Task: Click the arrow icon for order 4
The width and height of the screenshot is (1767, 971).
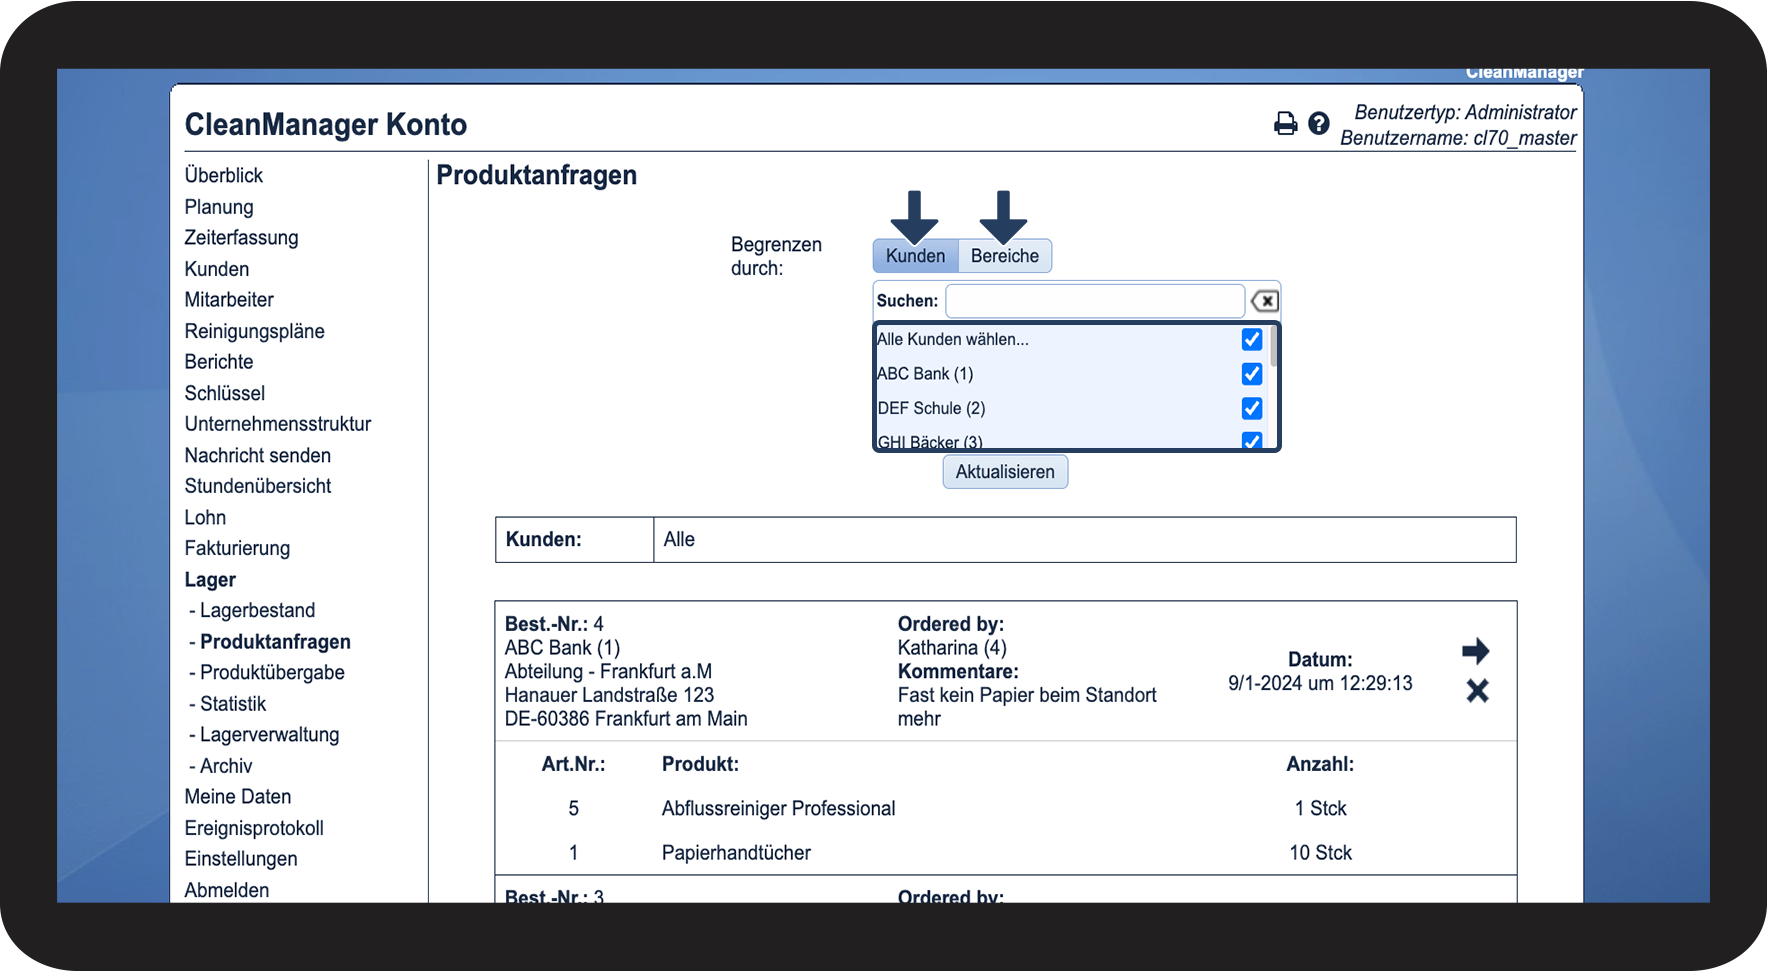Action: (1476, 652)
